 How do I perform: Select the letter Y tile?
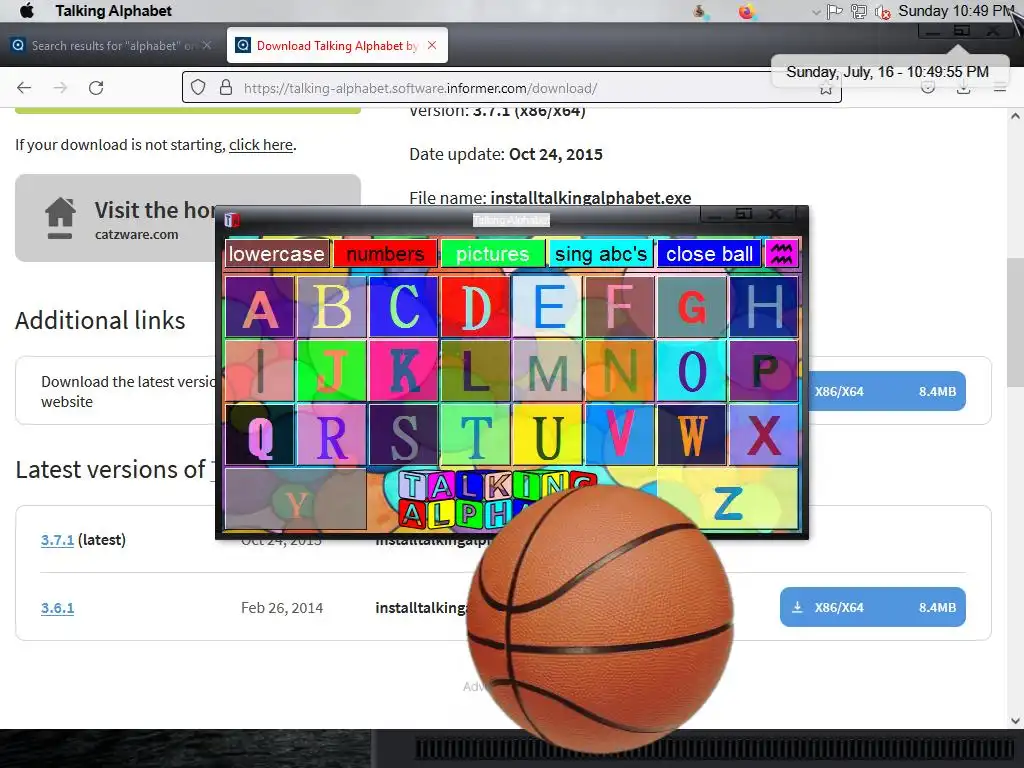[296, 498]
